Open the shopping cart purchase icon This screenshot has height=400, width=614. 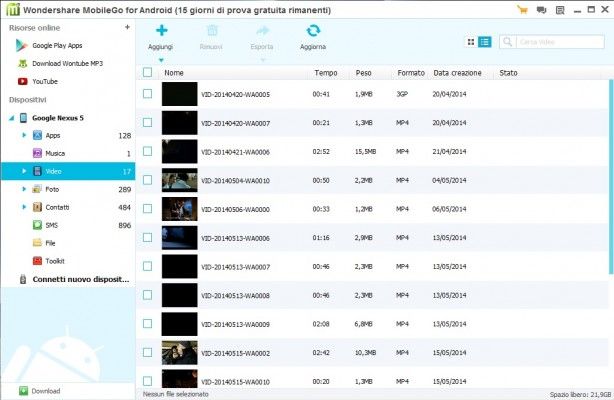pos(522,10)
